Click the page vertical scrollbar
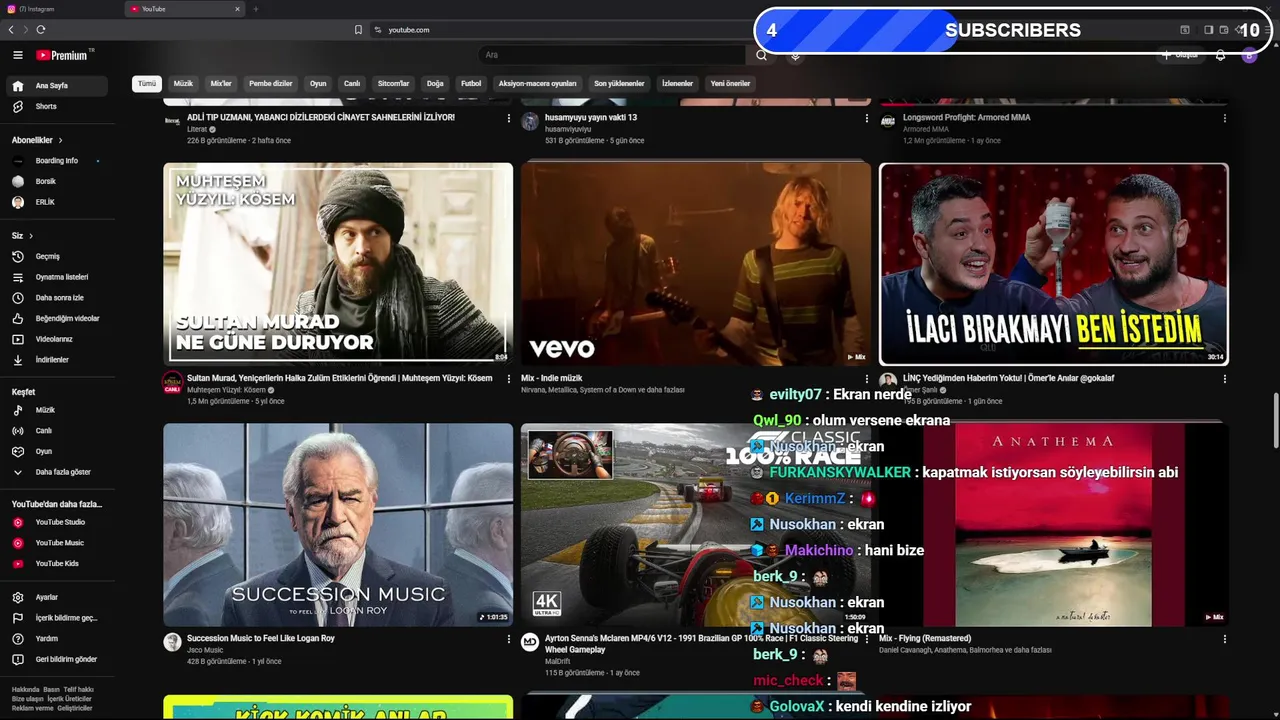This screenshot has width=1280, height=720. coord(1275,422)
